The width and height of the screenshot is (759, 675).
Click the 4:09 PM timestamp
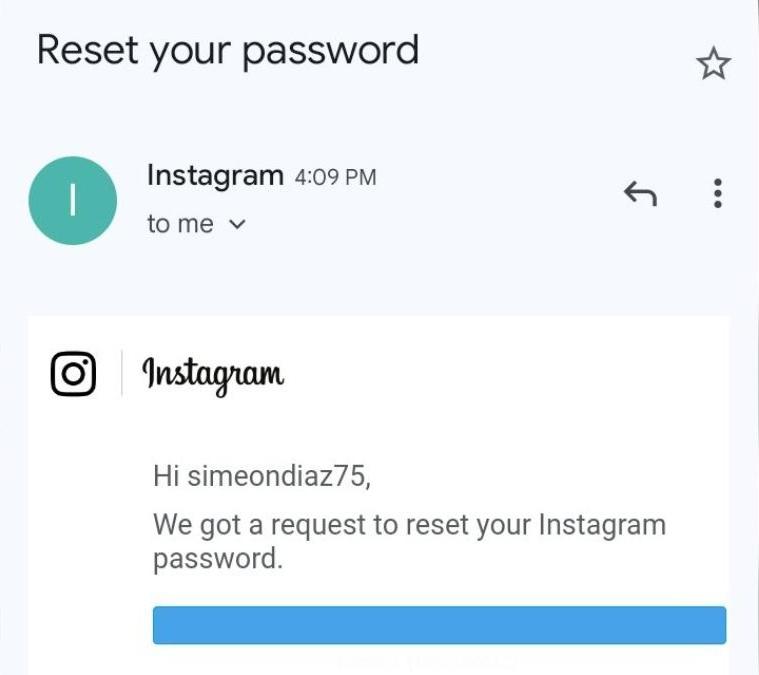[335, 178]
